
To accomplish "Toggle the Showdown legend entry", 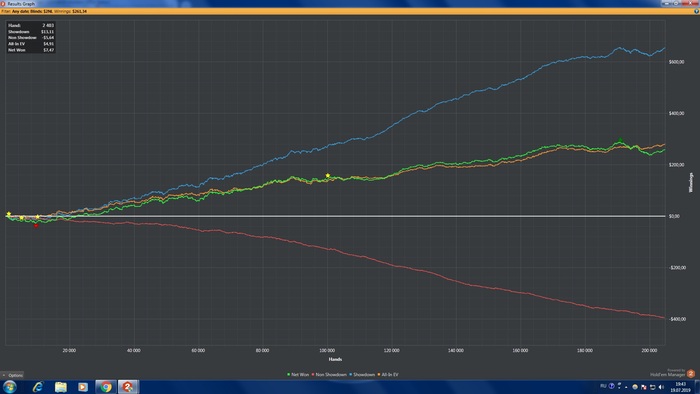I will [x=362, y=375].
